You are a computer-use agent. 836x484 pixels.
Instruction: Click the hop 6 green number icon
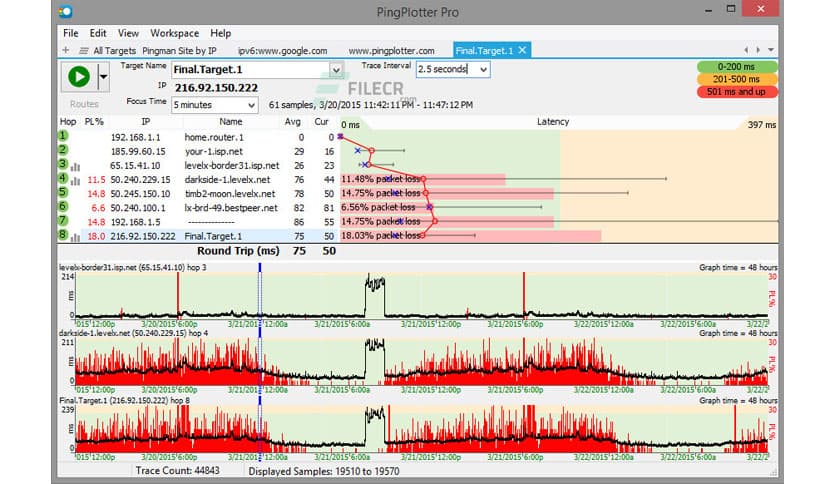pos(63,206)
